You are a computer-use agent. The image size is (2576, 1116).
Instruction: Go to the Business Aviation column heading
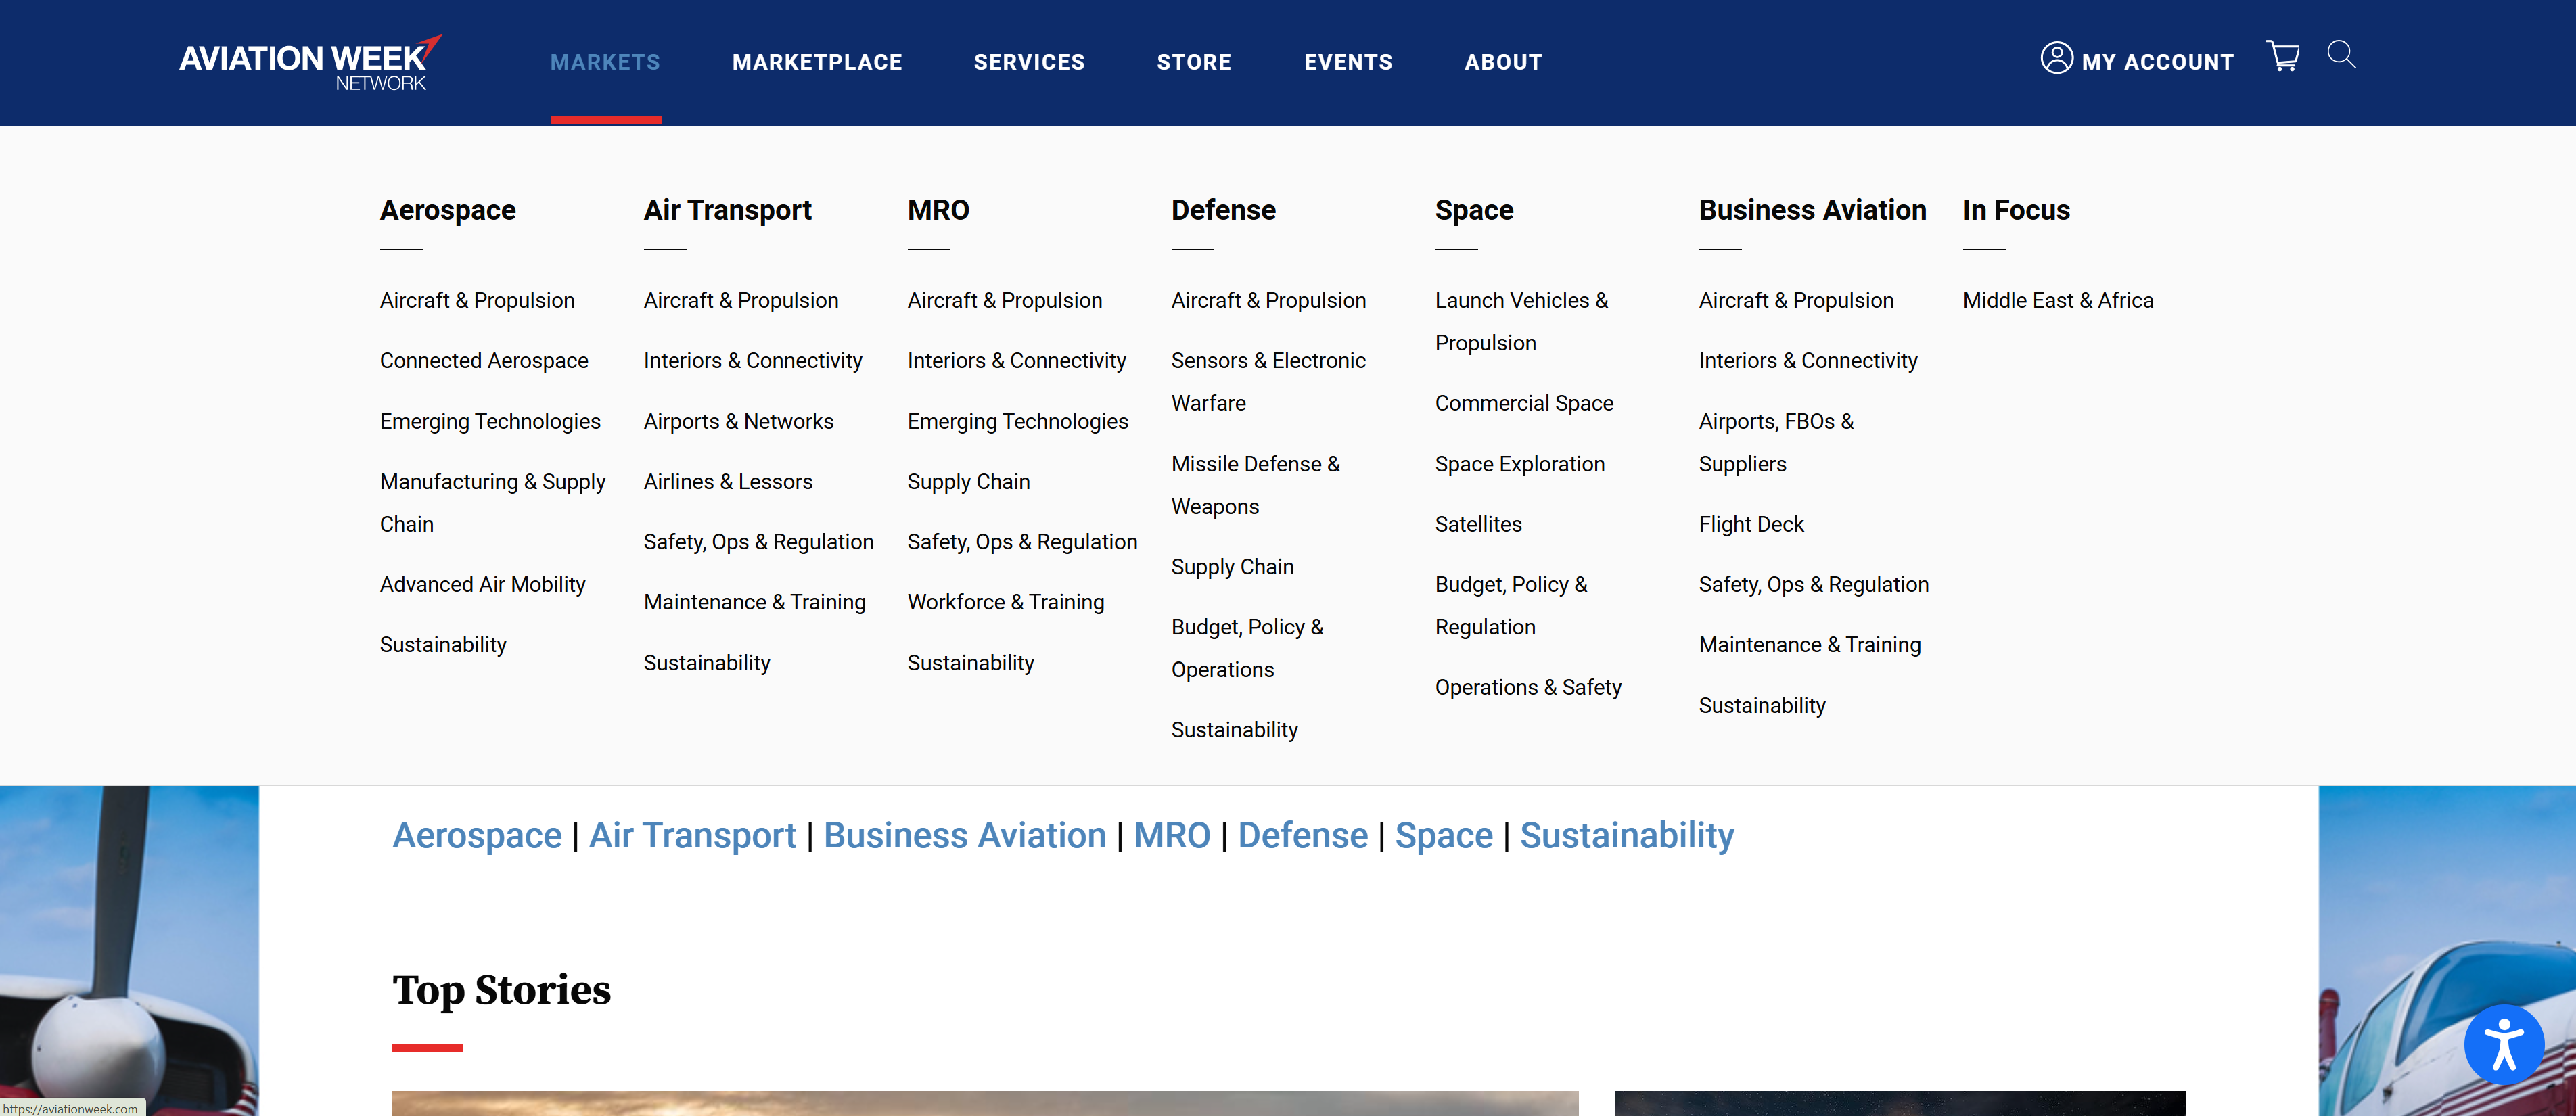tap(1812, 210)
